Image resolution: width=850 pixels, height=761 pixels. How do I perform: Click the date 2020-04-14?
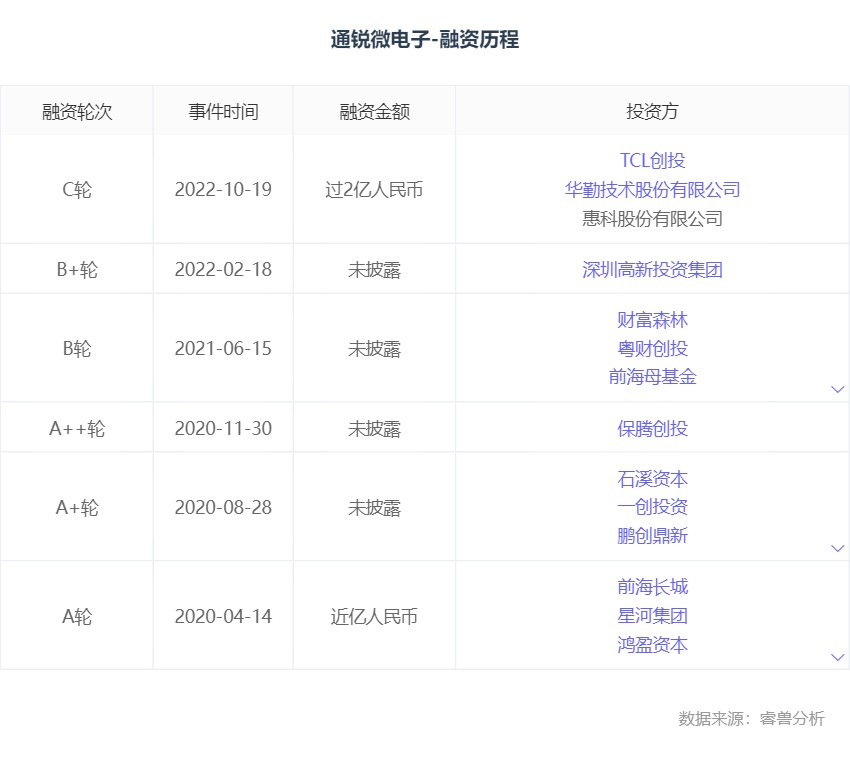point(223,616)
